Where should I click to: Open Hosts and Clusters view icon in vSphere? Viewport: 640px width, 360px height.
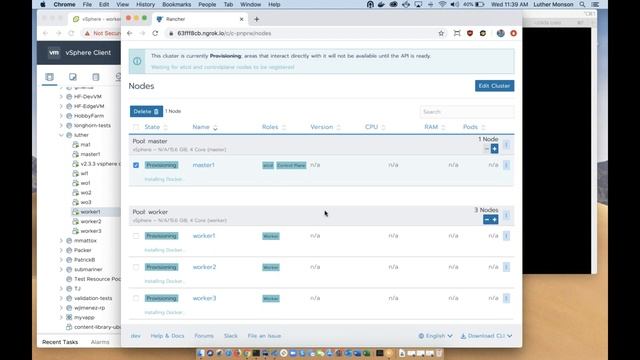tap(49, 77)
